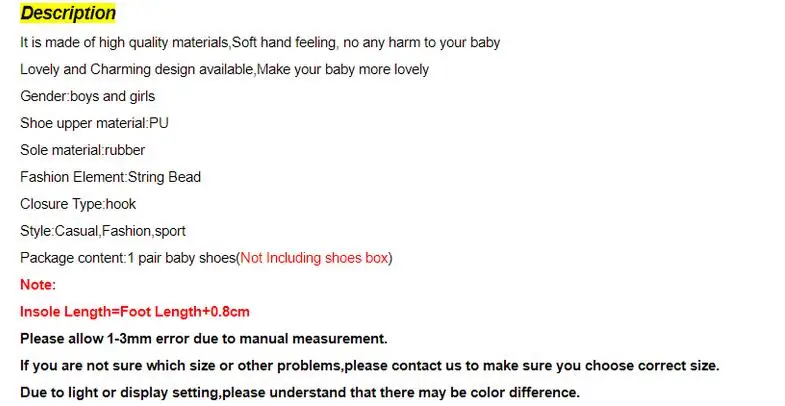The width and height of the screenshot is (785, 406).
Task: Click the please contact us sentence
Action: click(369, 366)
